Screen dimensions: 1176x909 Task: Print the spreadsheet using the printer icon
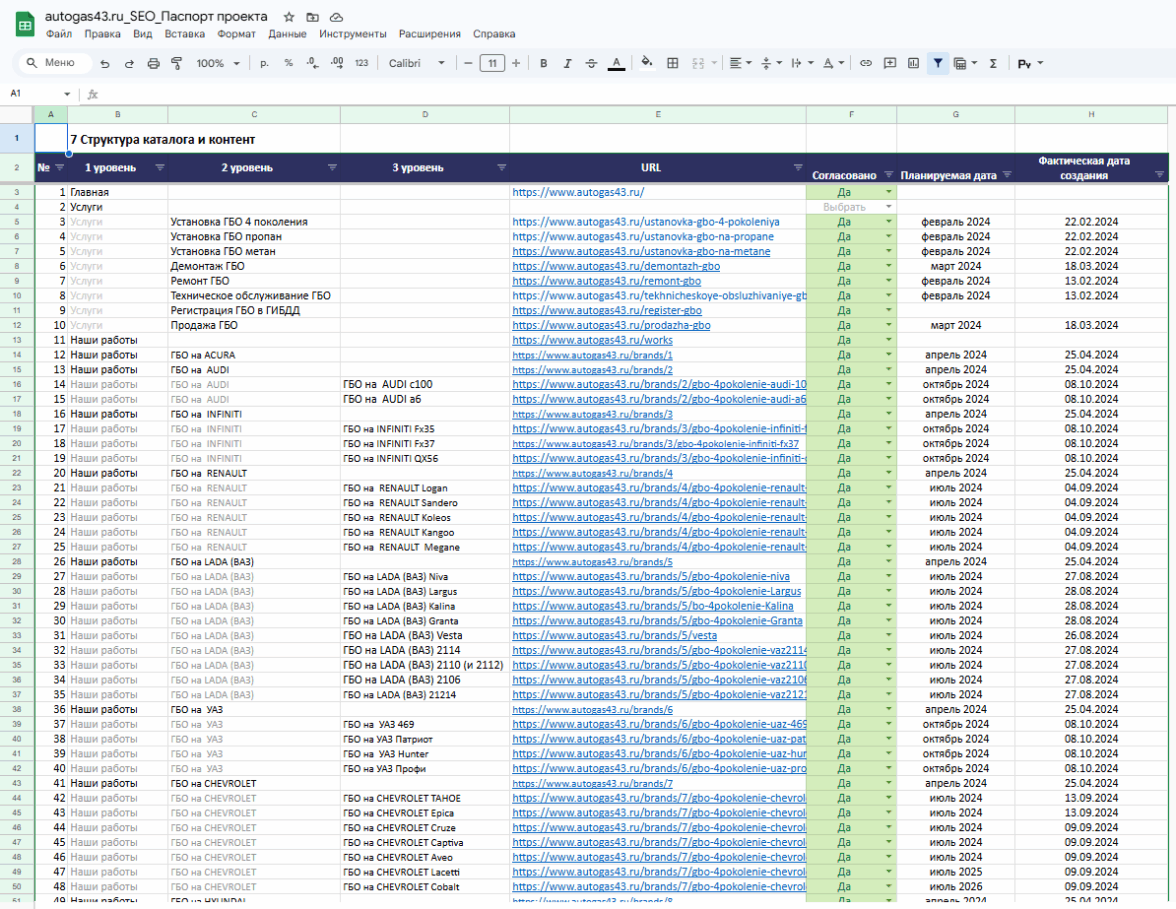pos(153,63)
